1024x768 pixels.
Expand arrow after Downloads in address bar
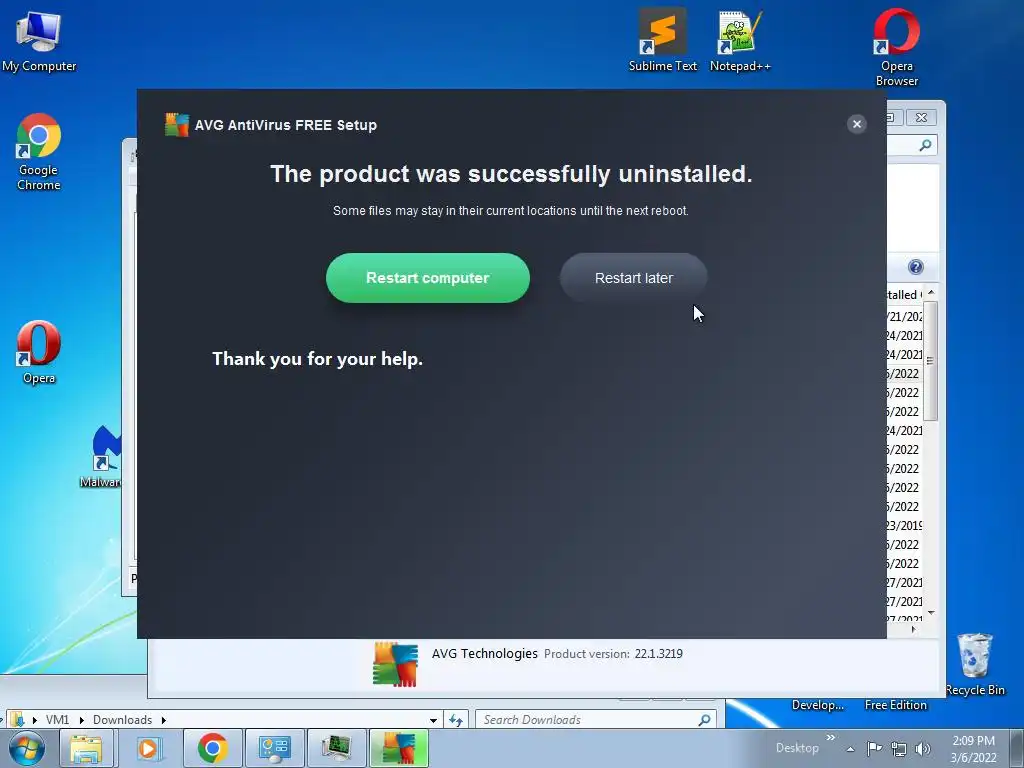[163, 720]
